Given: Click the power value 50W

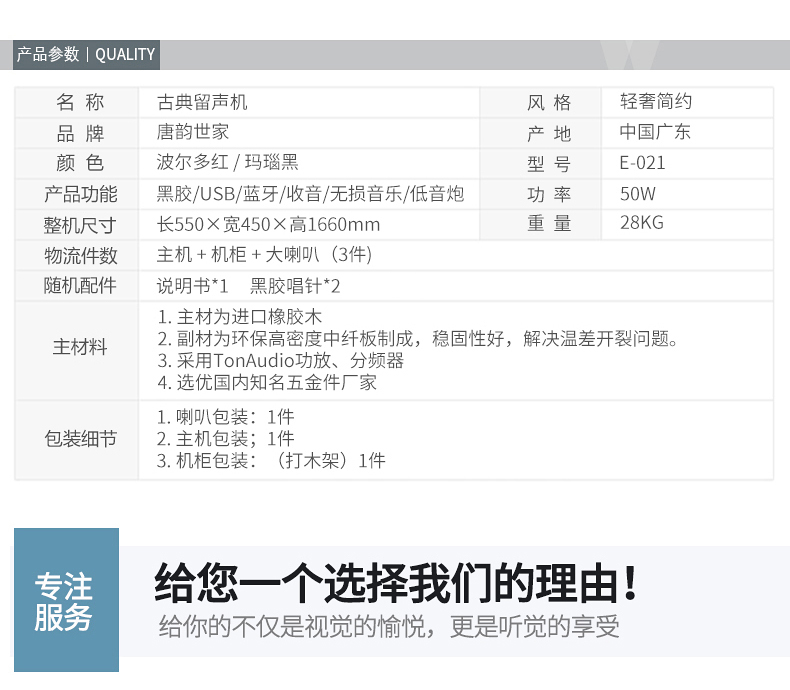Looking at the screenshot, I should [x=638, y=193].
